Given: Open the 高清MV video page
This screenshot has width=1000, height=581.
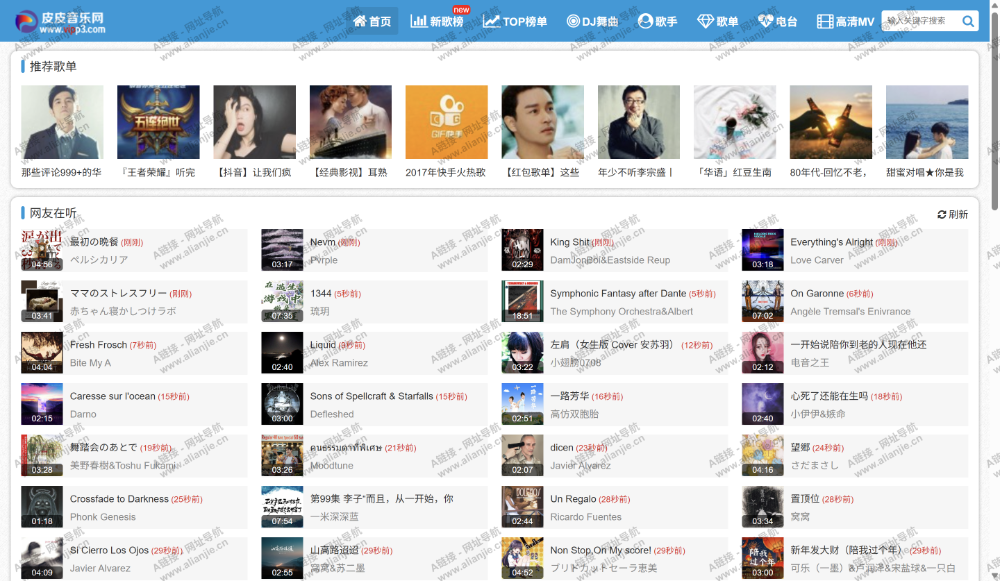Looking at the screenshot, I should click(x=846, y=22).
